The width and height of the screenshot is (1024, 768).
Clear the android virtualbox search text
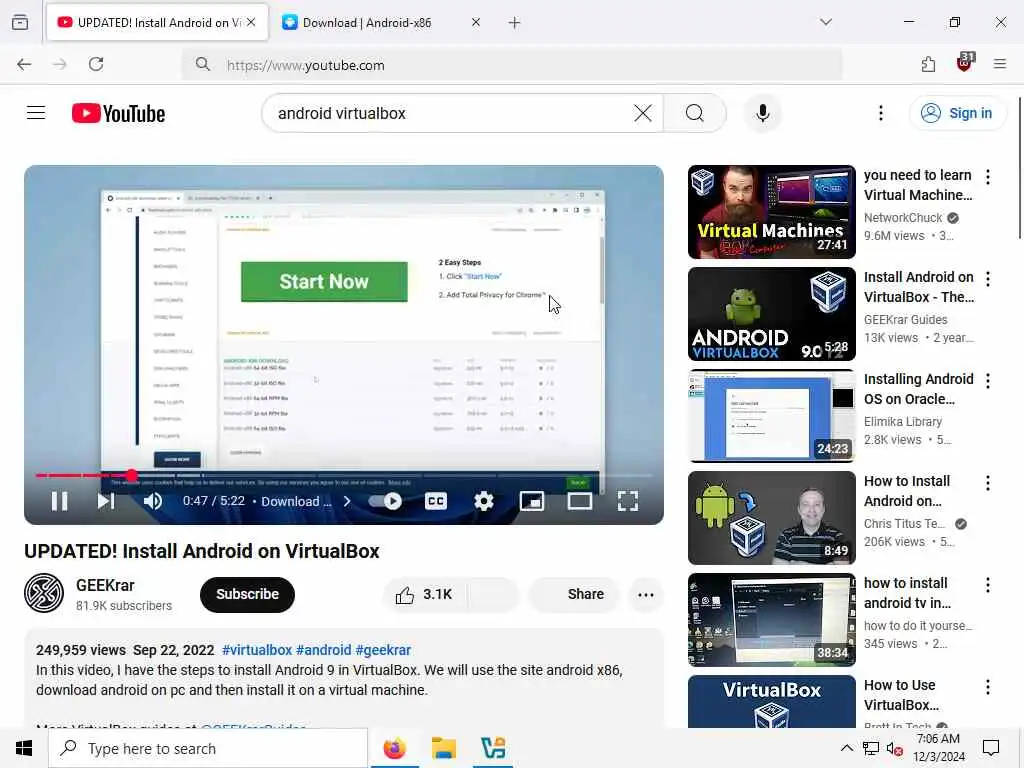point(643,113)
